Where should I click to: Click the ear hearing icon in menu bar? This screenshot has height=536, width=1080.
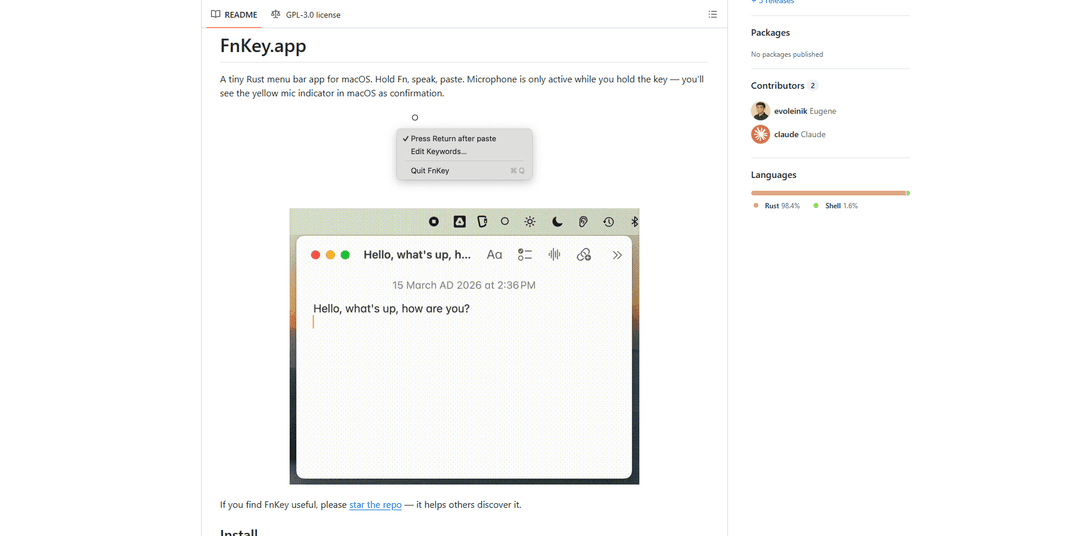pos(583,221)
